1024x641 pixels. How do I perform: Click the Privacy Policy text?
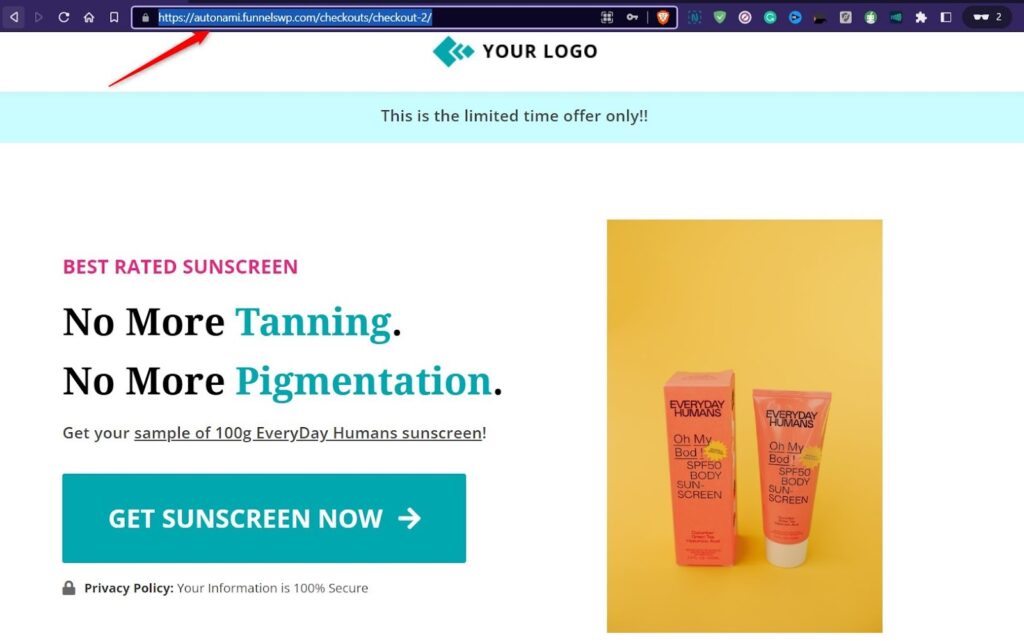tap(129, 588)
